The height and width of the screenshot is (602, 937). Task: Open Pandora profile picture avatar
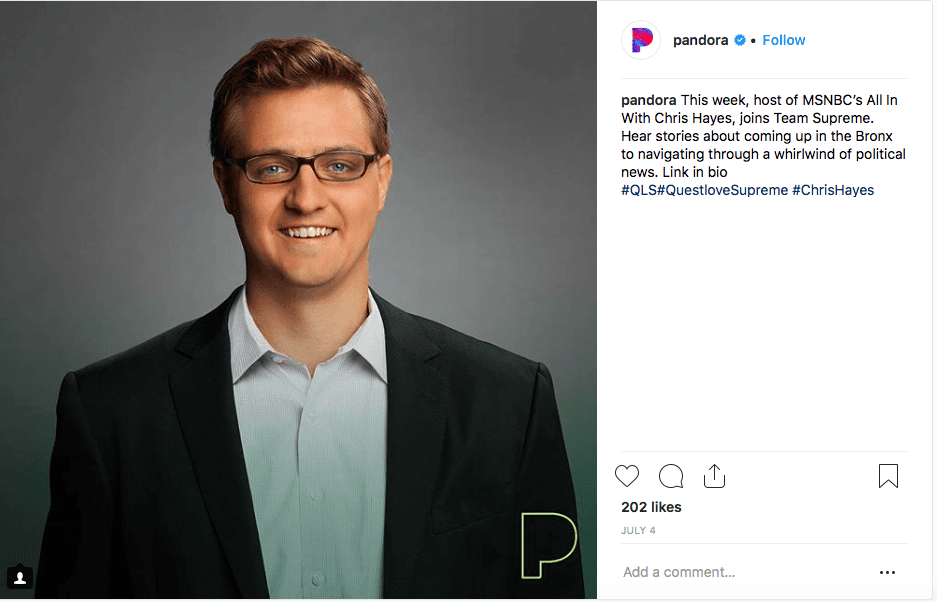(x=641, y=40)
